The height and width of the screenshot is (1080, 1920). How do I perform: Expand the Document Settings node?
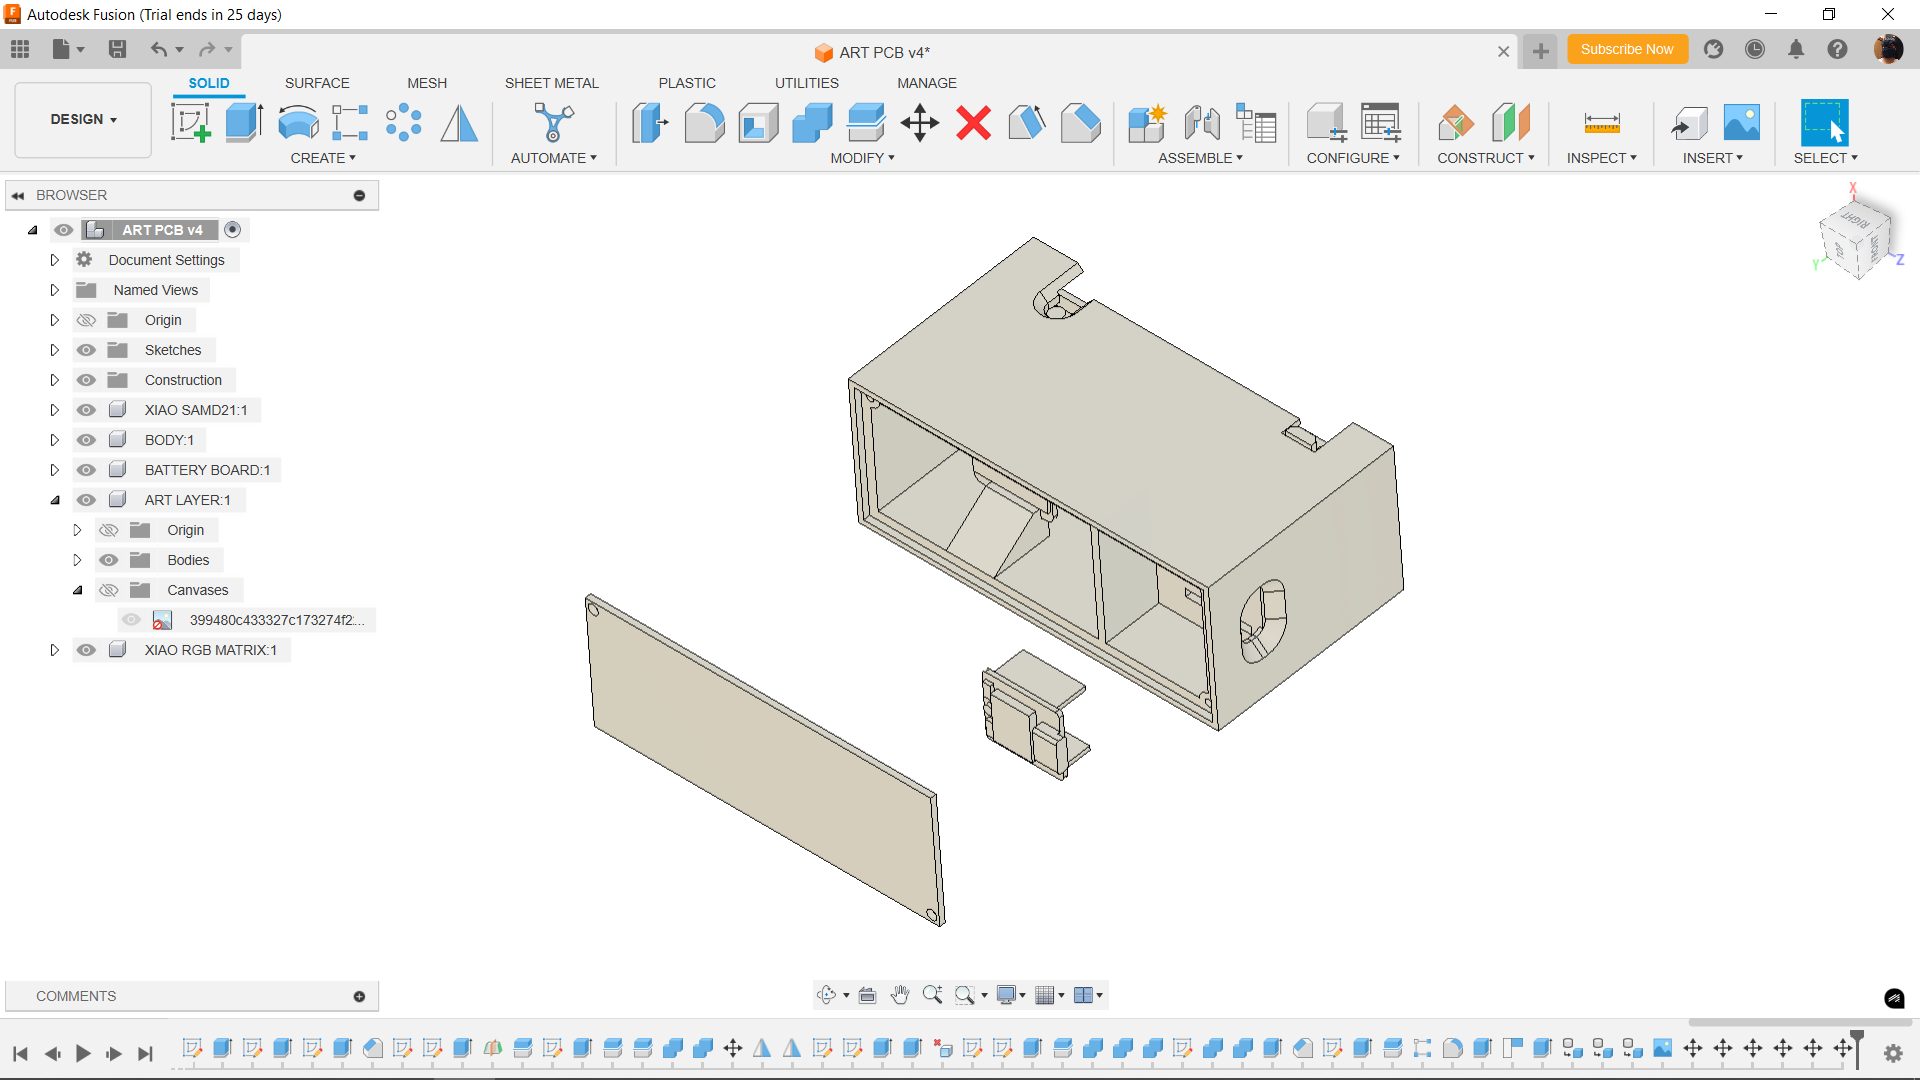pyautogui.click(x=54, y=260)
